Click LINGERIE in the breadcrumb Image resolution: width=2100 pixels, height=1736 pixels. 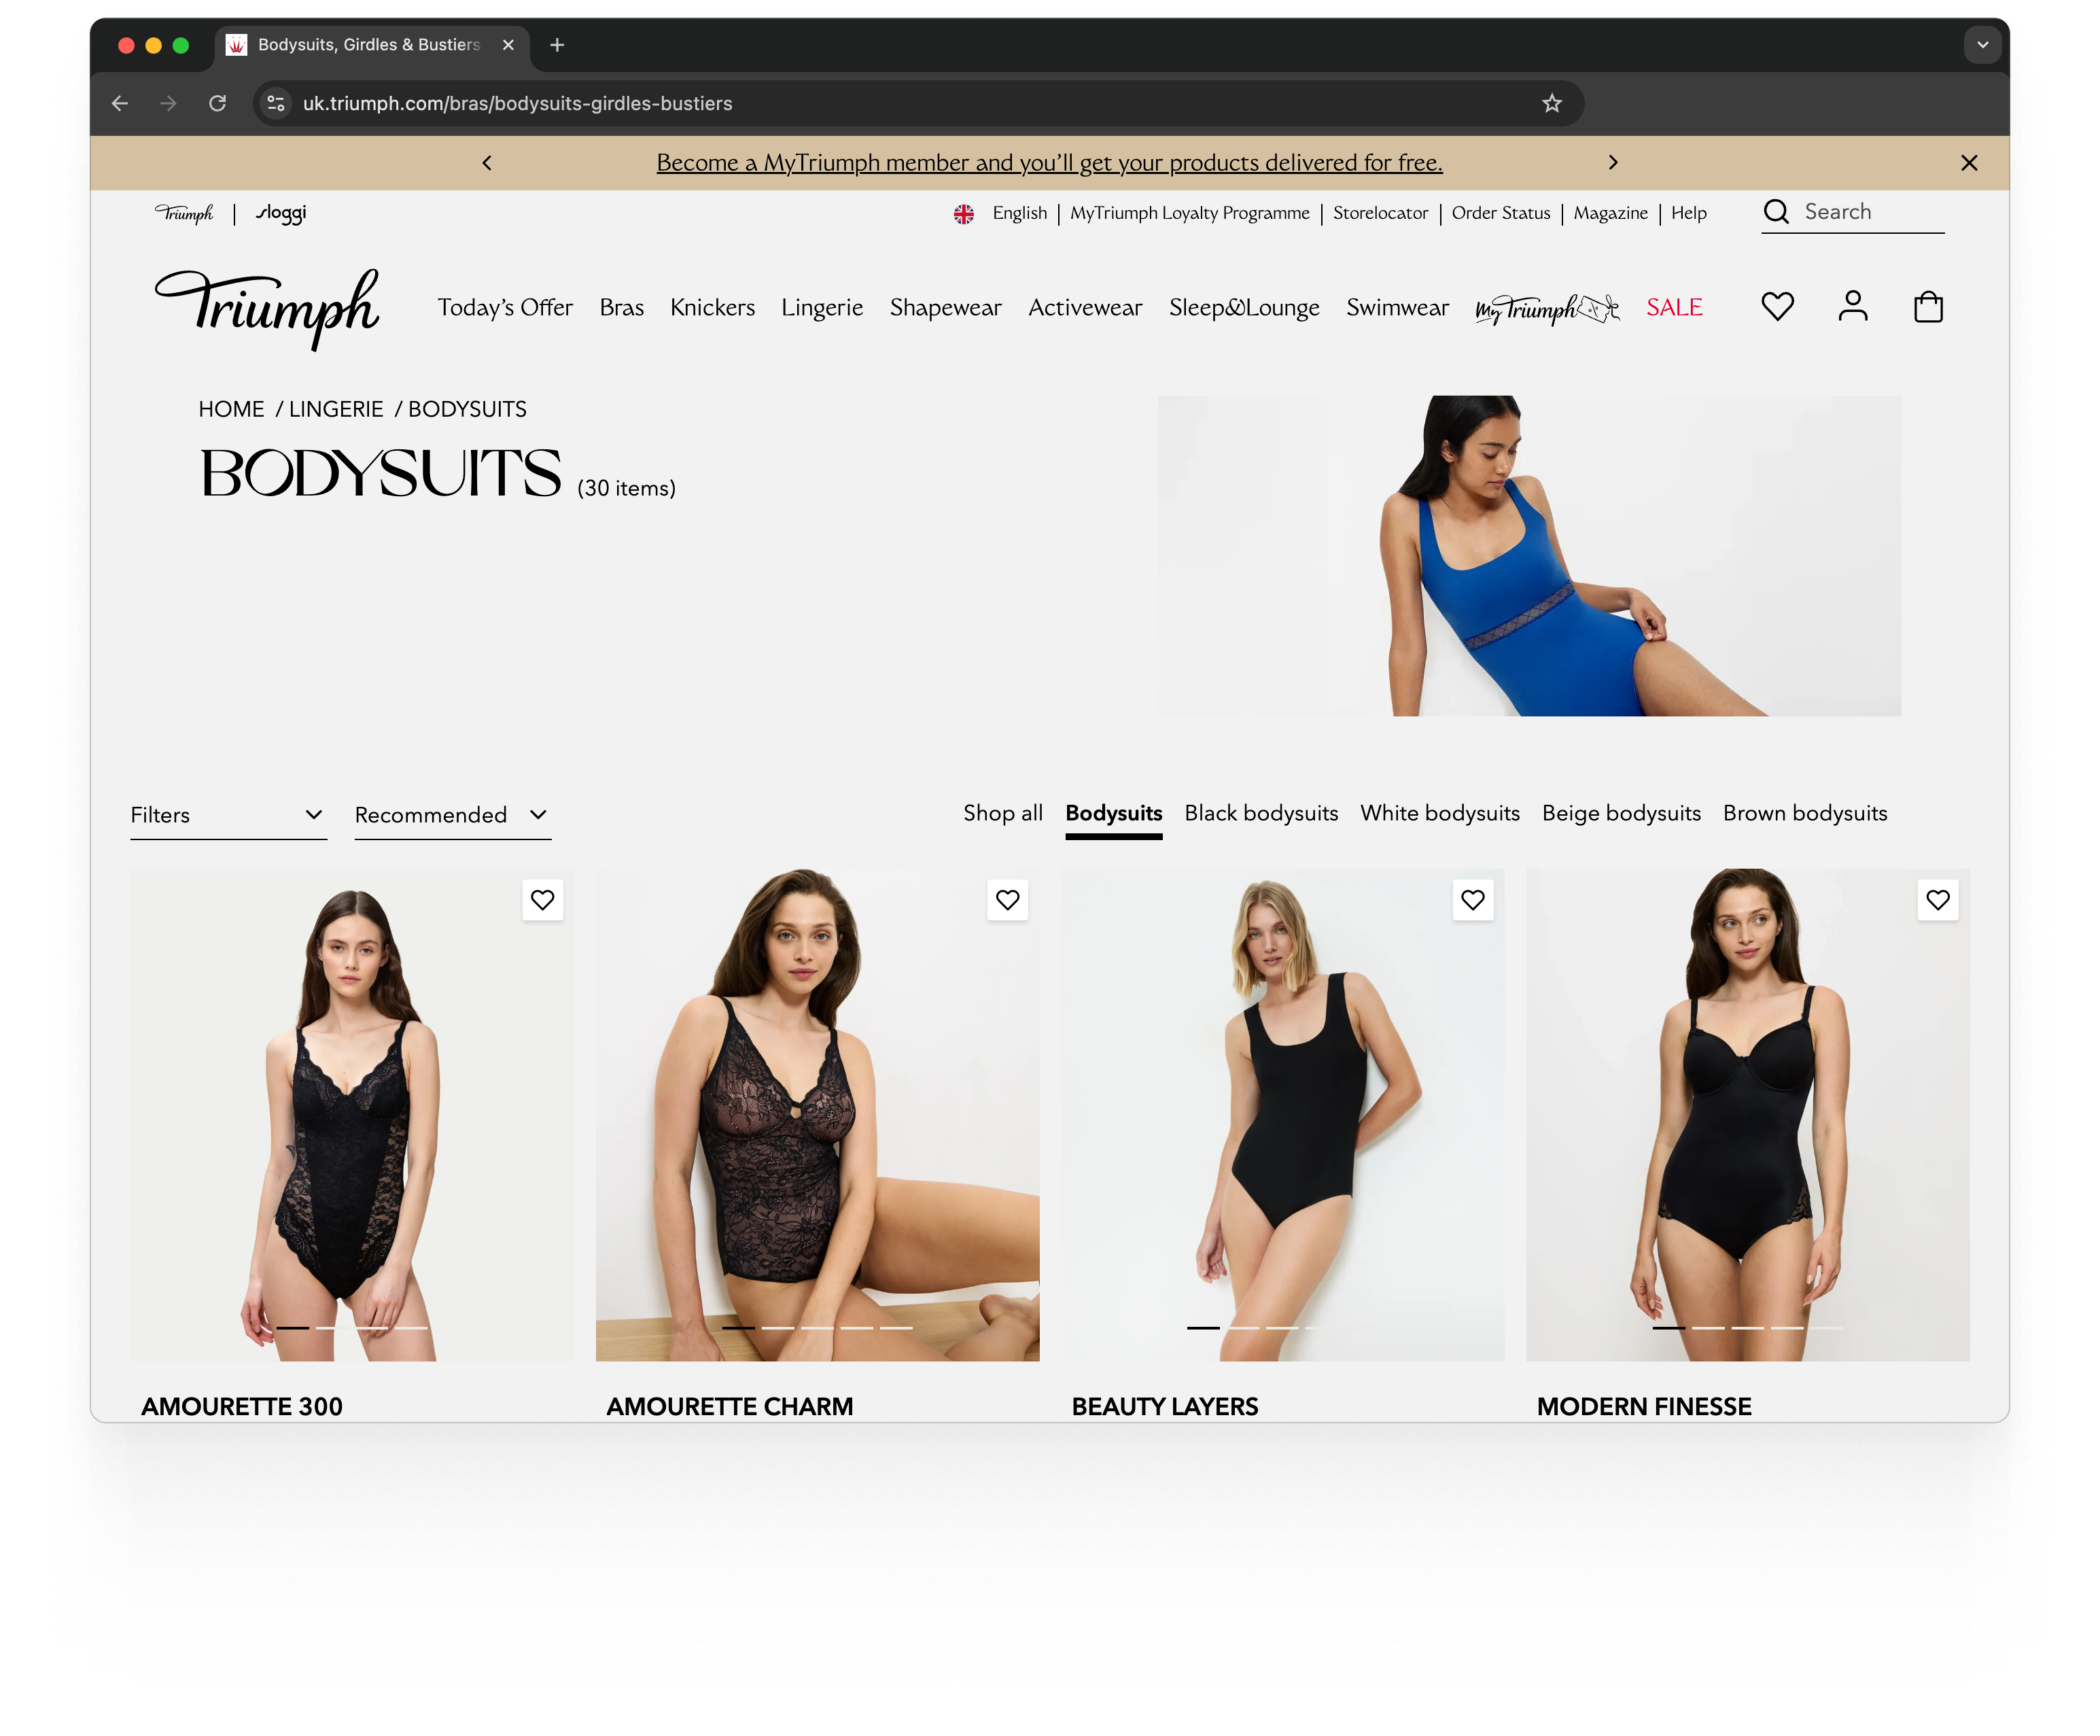point(336,410)
